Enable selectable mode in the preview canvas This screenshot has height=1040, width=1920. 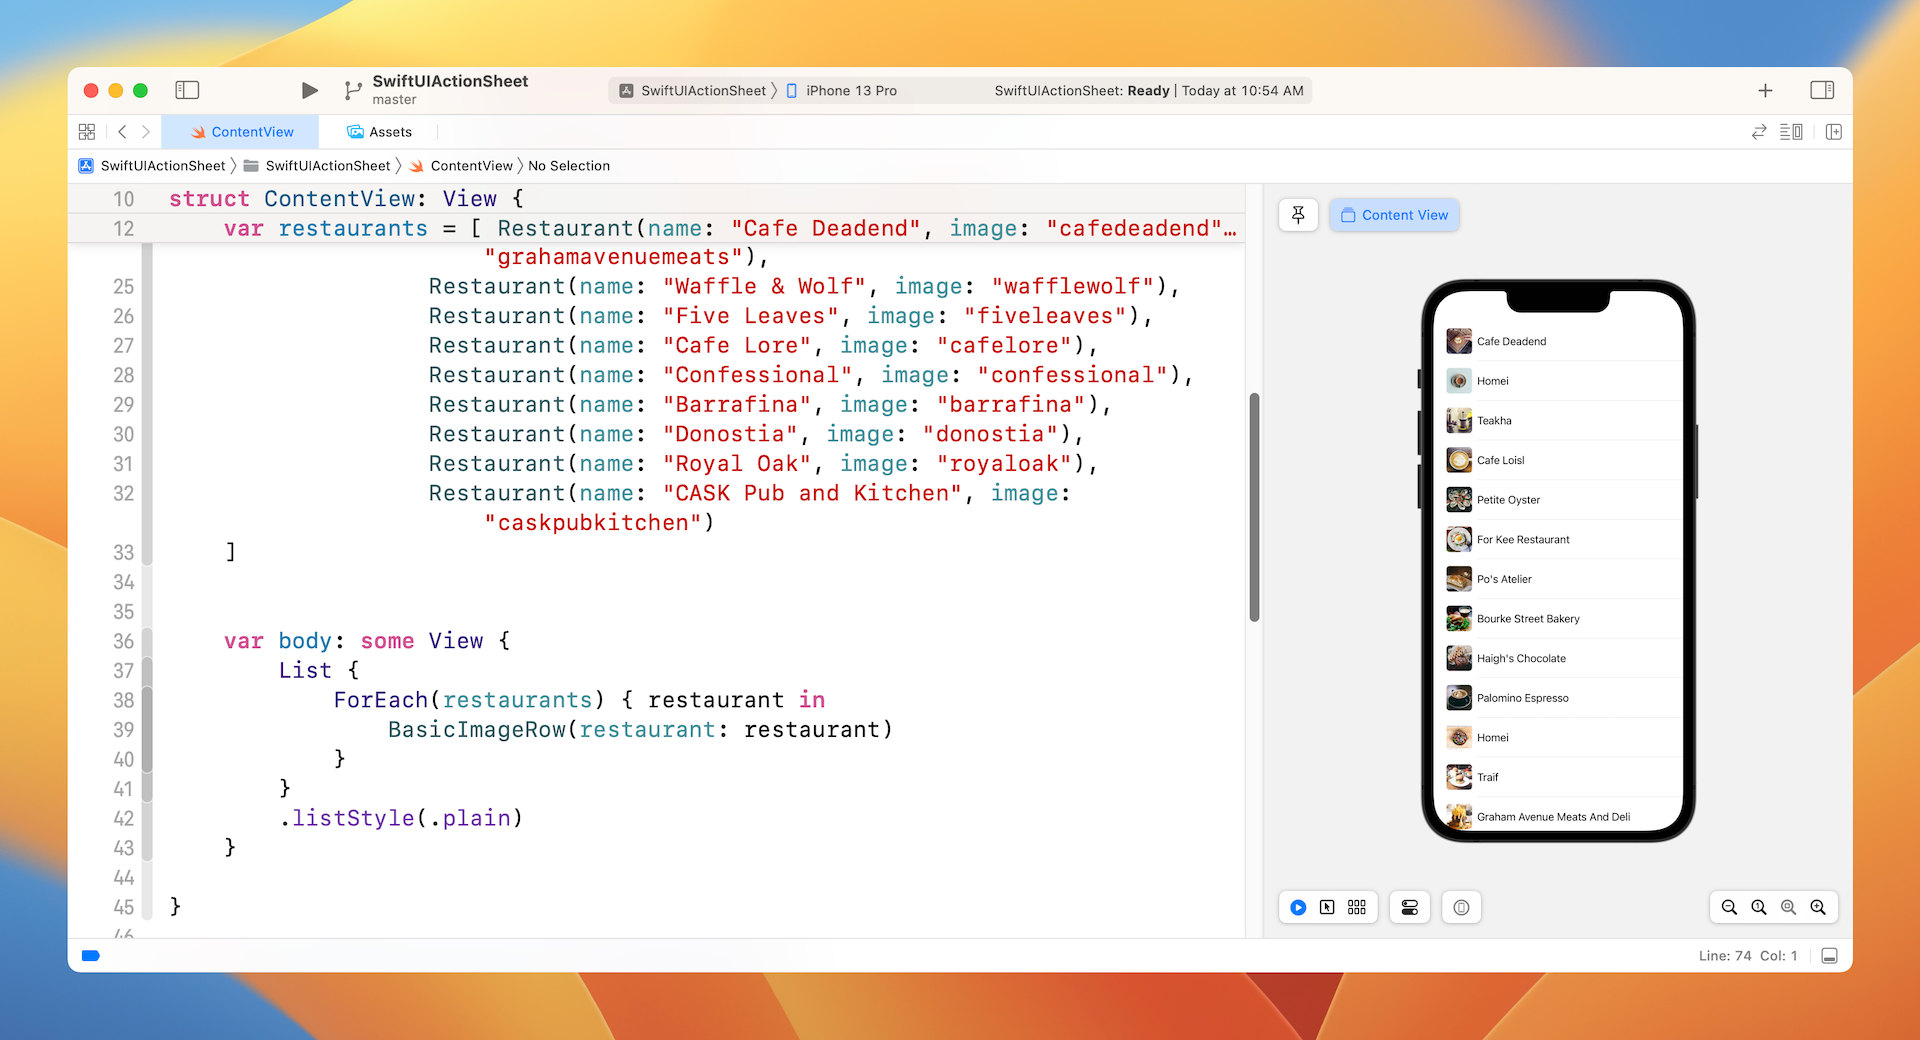pyautogui.click(x=1327, y=907)
